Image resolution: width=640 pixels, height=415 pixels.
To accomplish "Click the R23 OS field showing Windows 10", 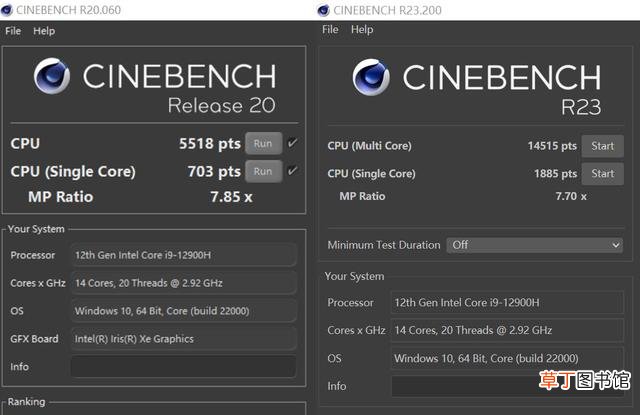I will (507, 358).
